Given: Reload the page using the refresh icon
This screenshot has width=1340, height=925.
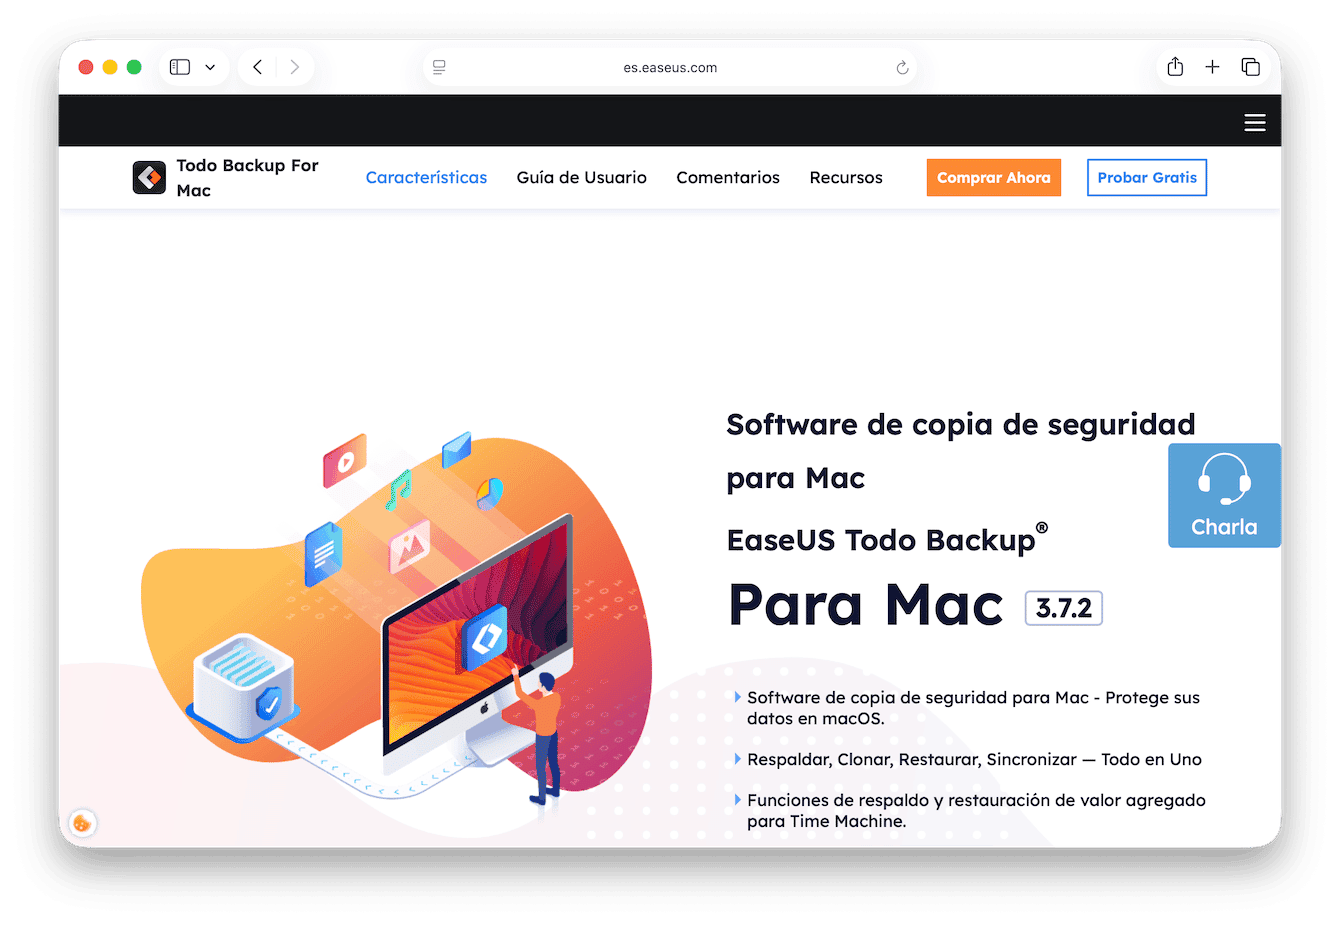Looking at the screenshot, I should point(902,67).
